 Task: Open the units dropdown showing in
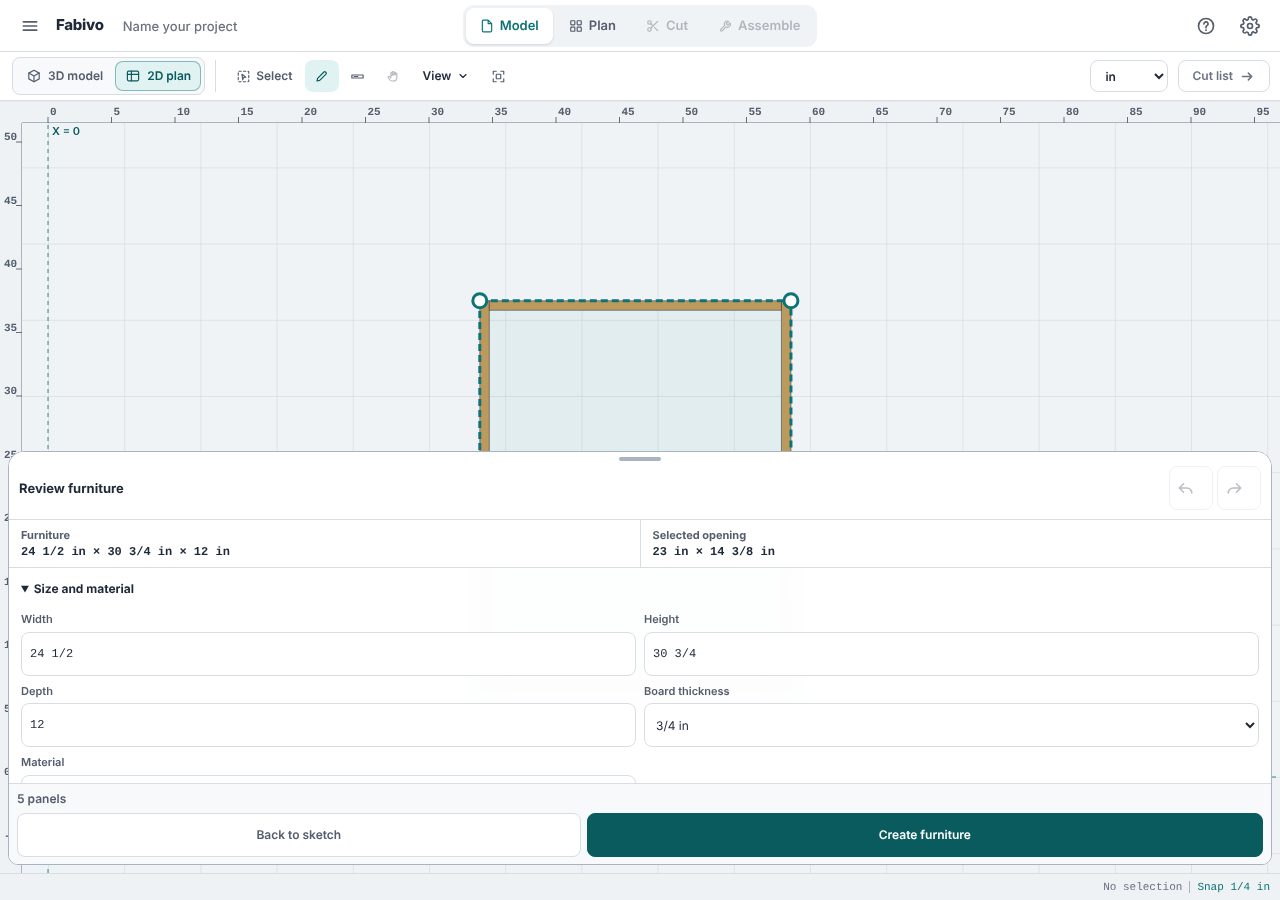click(1129, 76)
